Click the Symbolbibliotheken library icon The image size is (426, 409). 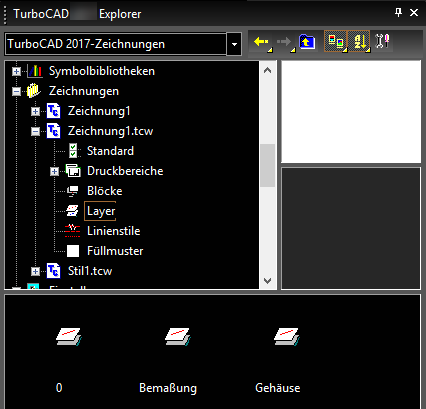click(35, 71)
